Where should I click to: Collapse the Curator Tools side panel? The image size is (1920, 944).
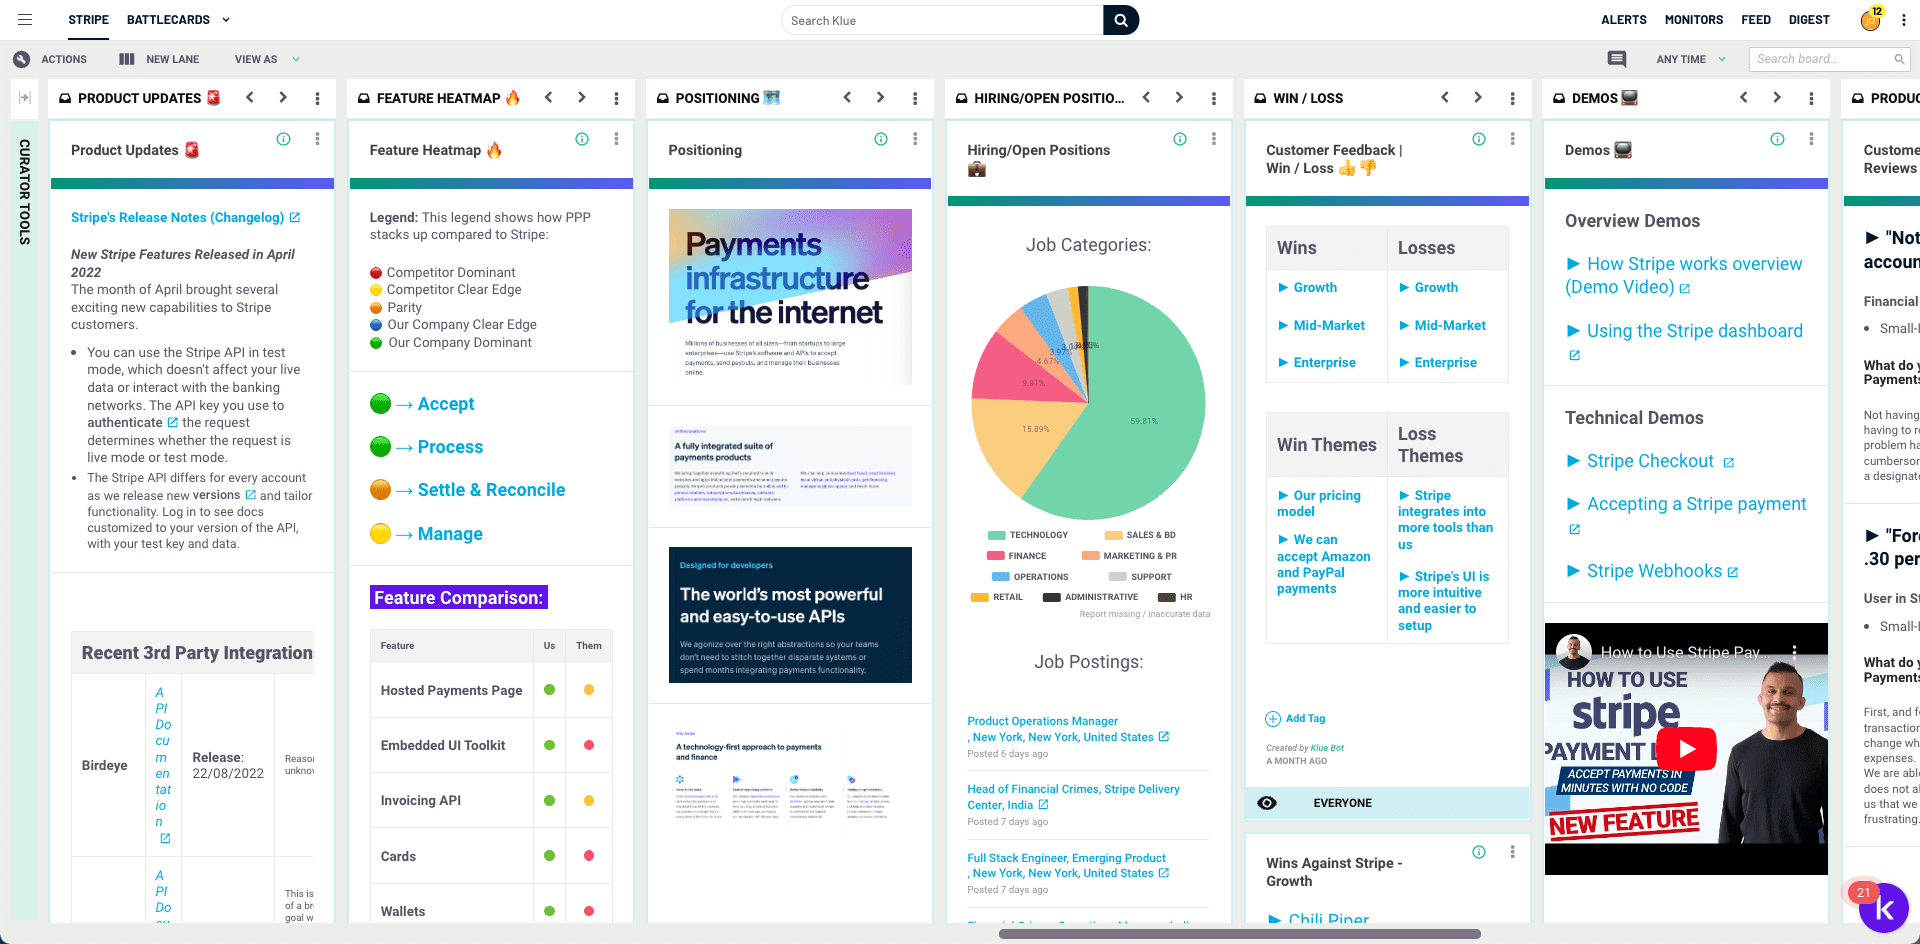coord(25,98)
